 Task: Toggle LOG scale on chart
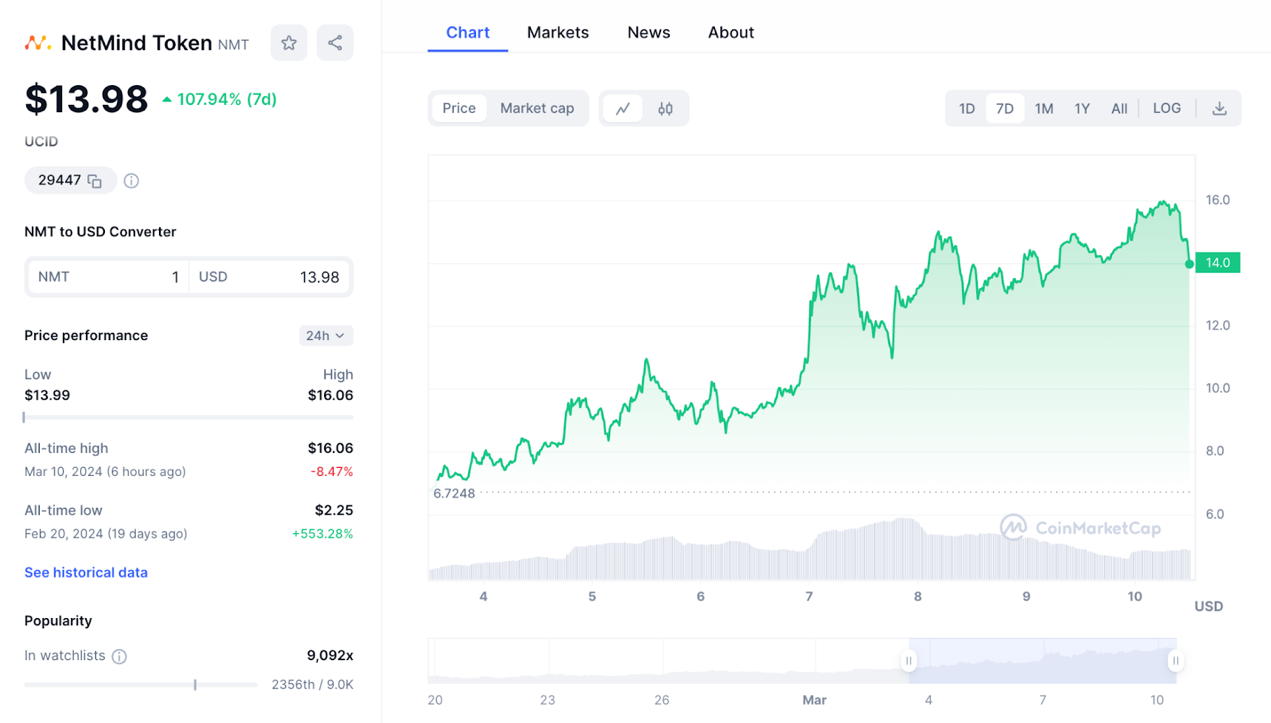tap(1167, 108)
